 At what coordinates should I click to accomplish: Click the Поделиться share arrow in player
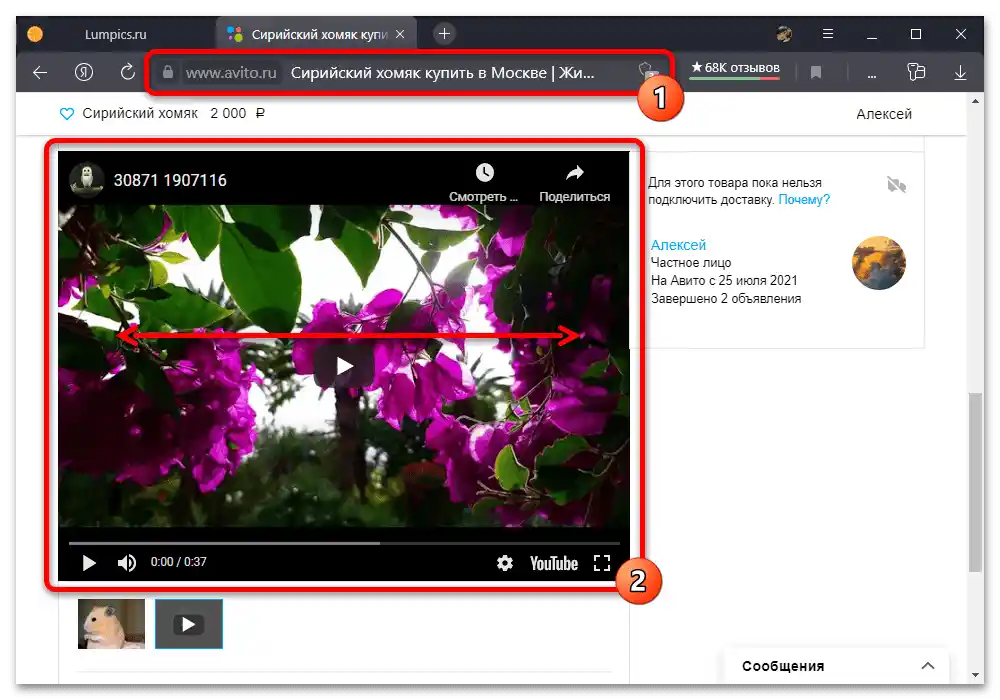575,173
